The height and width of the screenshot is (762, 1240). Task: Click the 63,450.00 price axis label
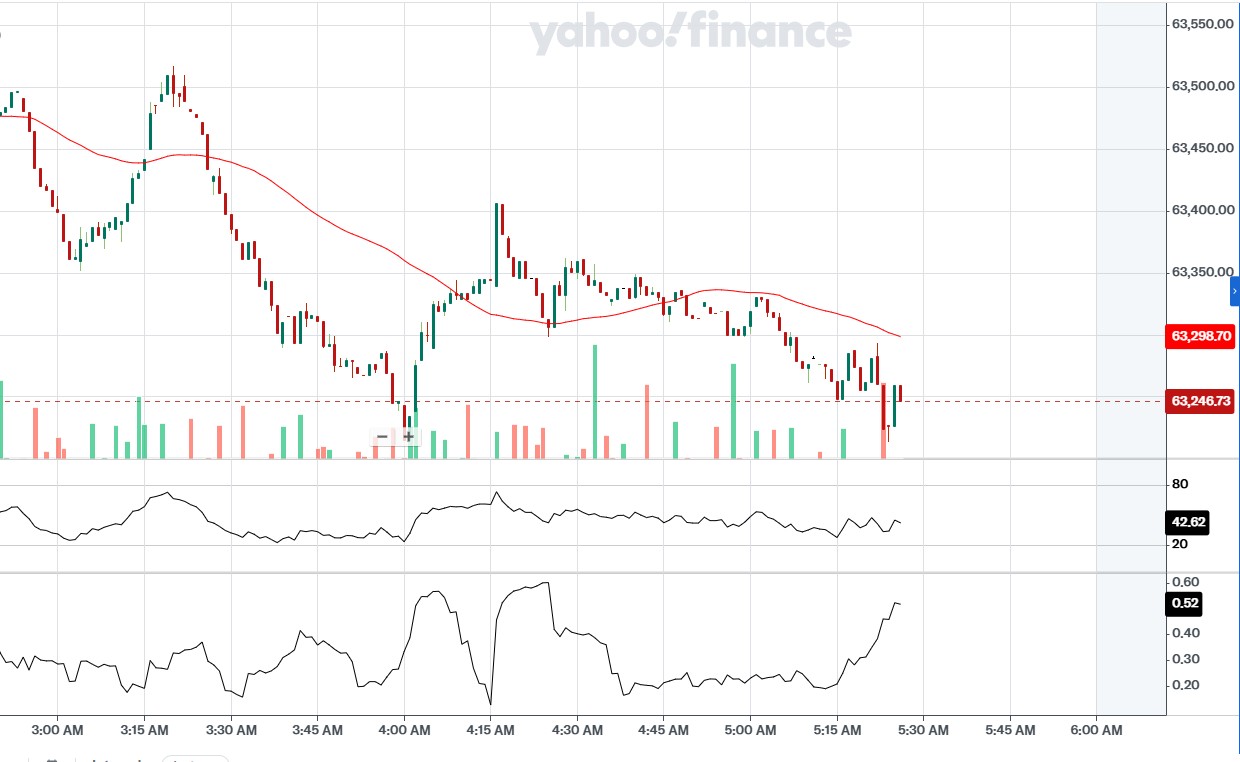point(1201,148)
